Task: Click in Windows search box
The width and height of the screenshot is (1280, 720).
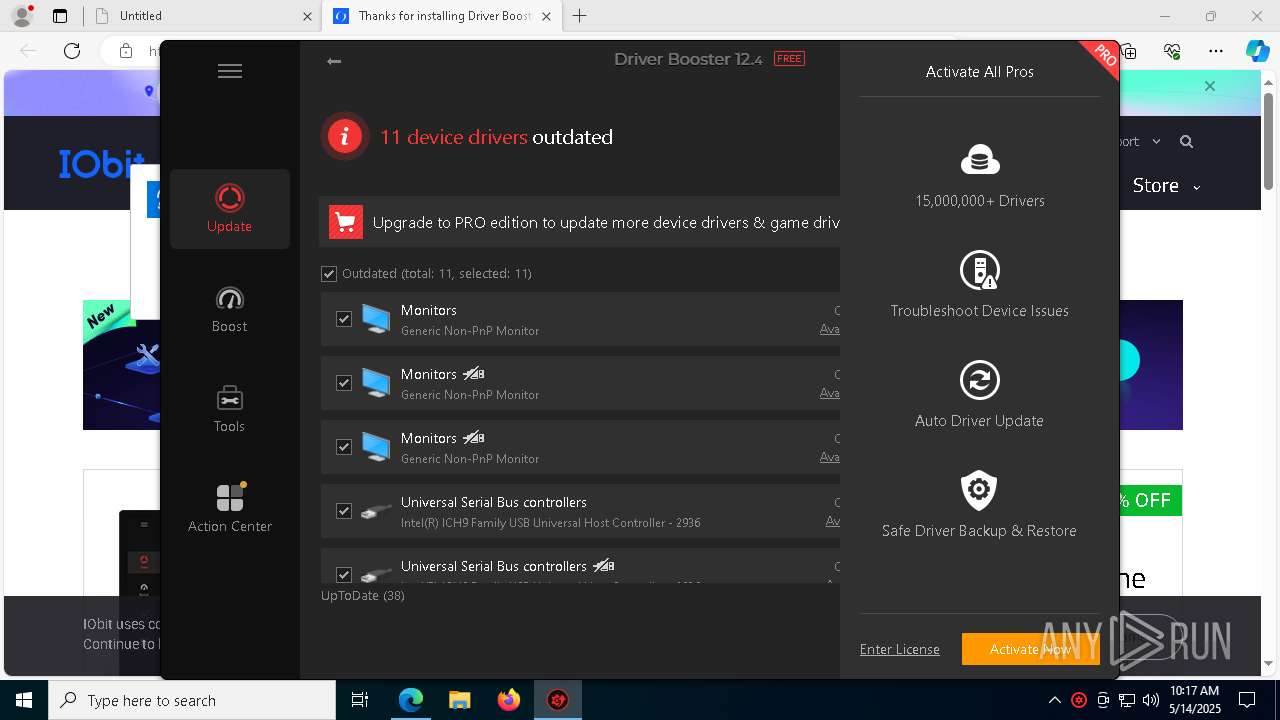Action: pos(192,701)
